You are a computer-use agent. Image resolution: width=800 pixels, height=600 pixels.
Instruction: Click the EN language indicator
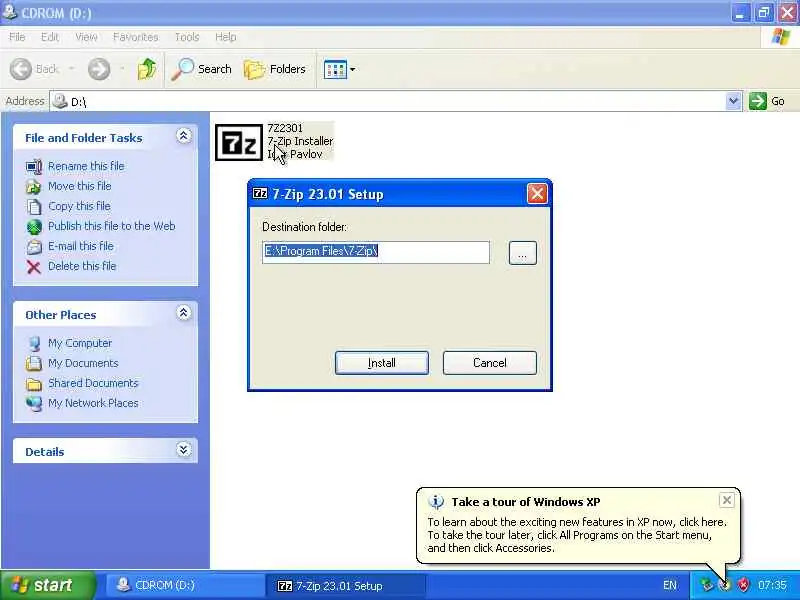tap(670, 585)
